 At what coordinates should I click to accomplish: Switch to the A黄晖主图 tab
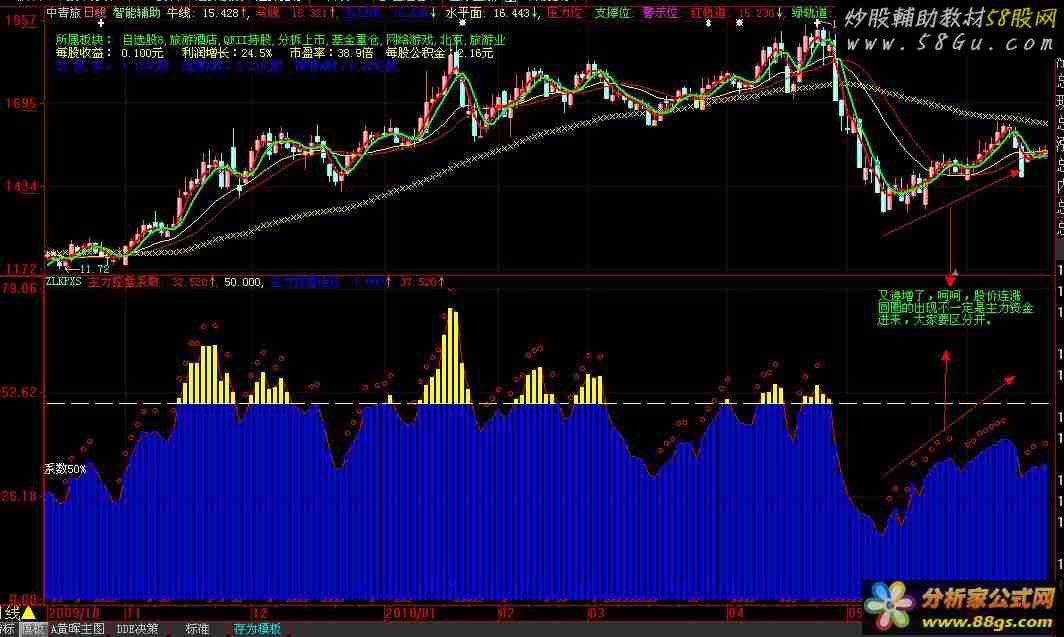(77, 629)
